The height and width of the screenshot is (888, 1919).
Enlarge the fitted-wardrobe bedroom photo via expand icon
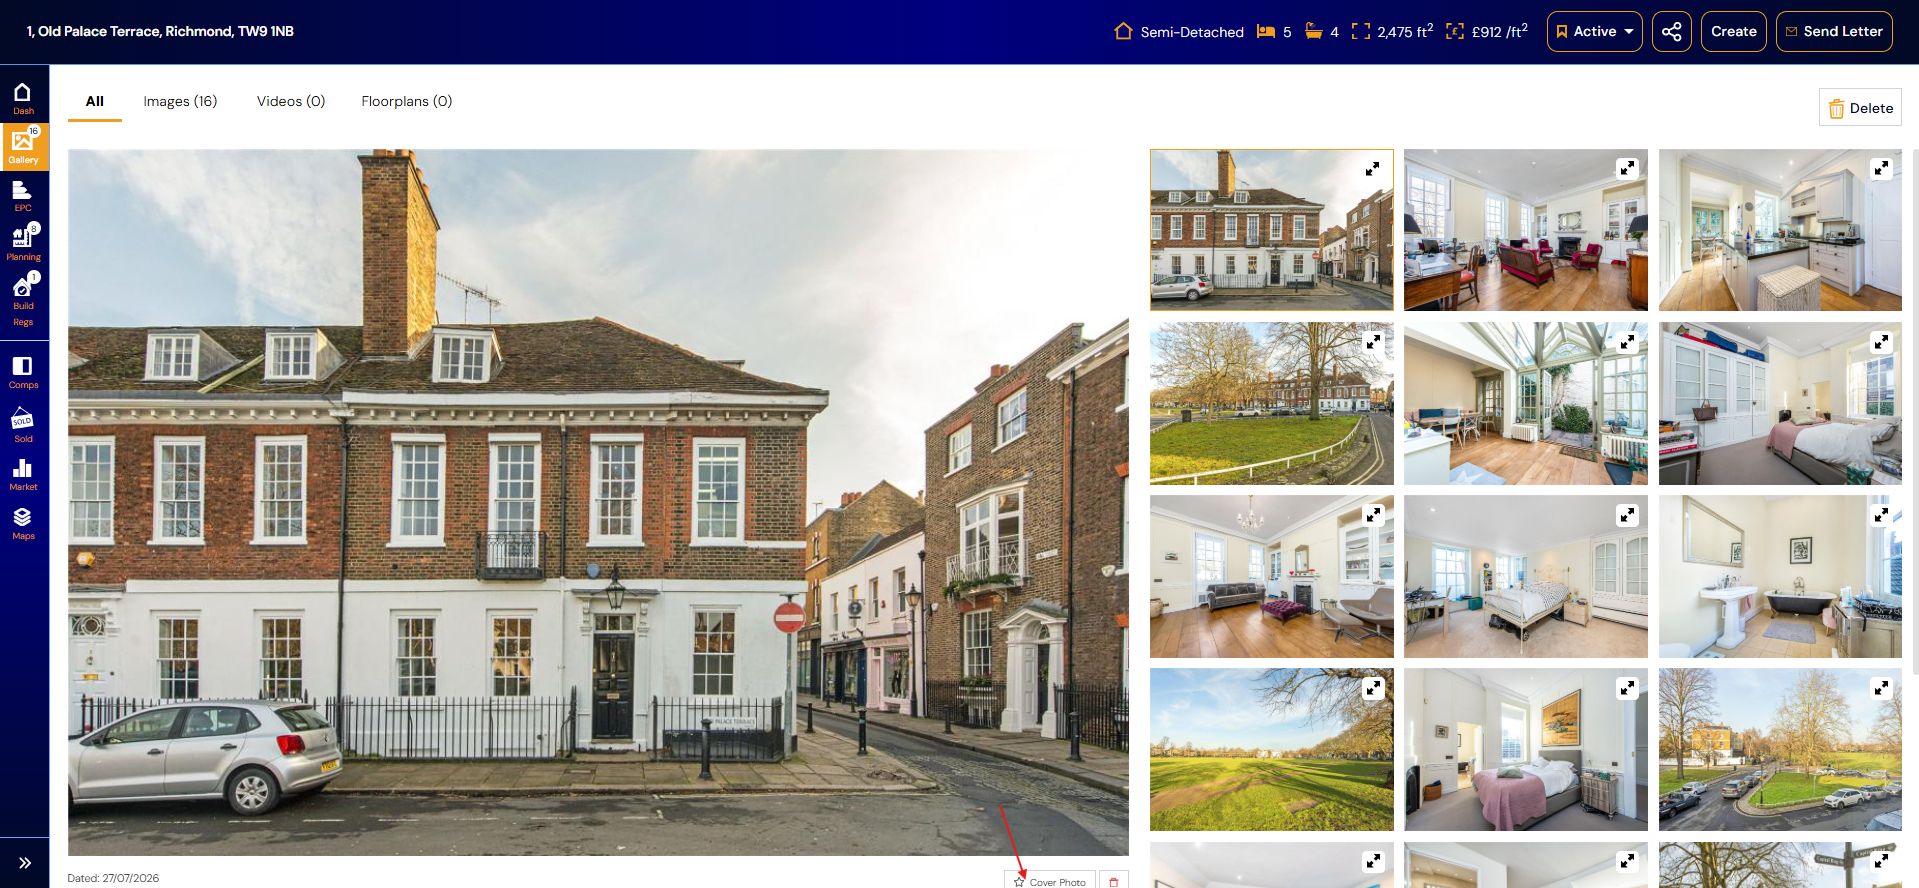click(x=1882, y=342)
